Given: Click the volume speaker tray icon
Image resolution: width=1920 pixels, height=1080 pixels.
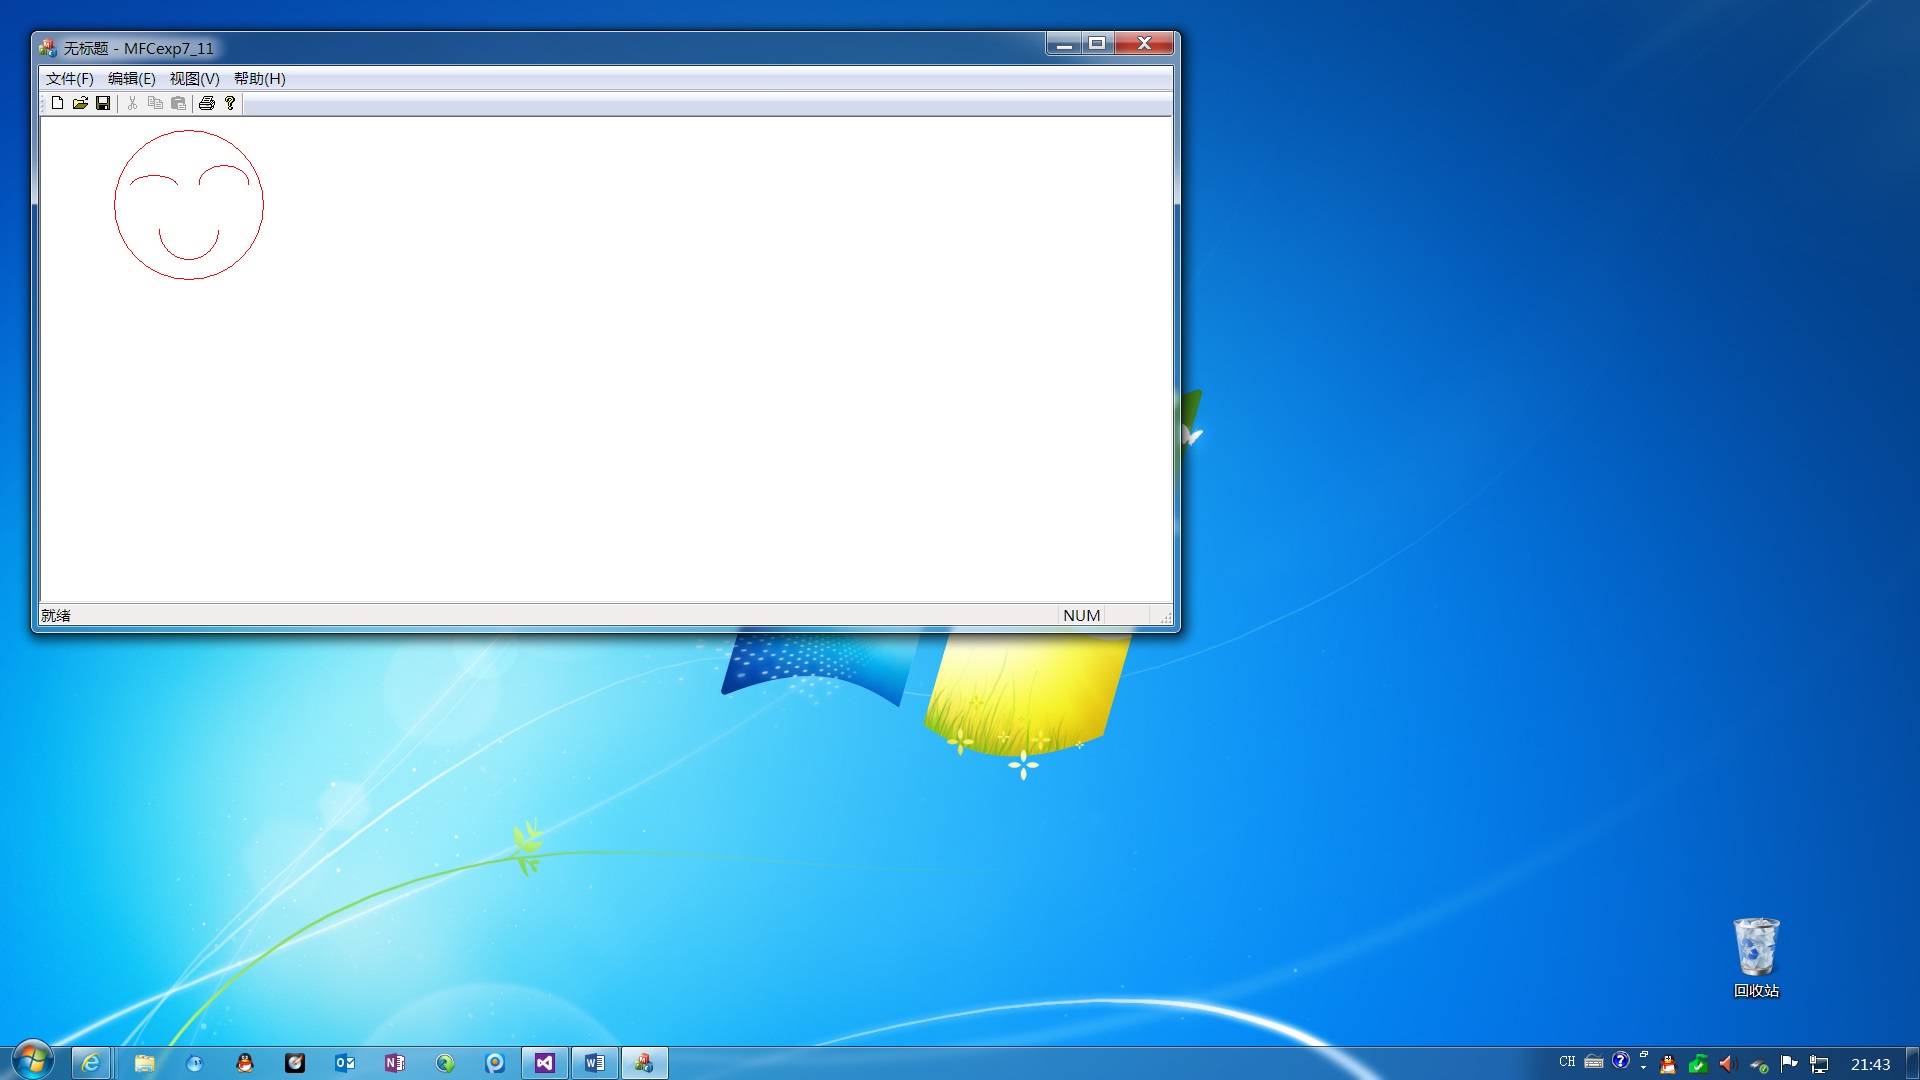Looking at the screenshot, I should (x=1727, y=1064).
